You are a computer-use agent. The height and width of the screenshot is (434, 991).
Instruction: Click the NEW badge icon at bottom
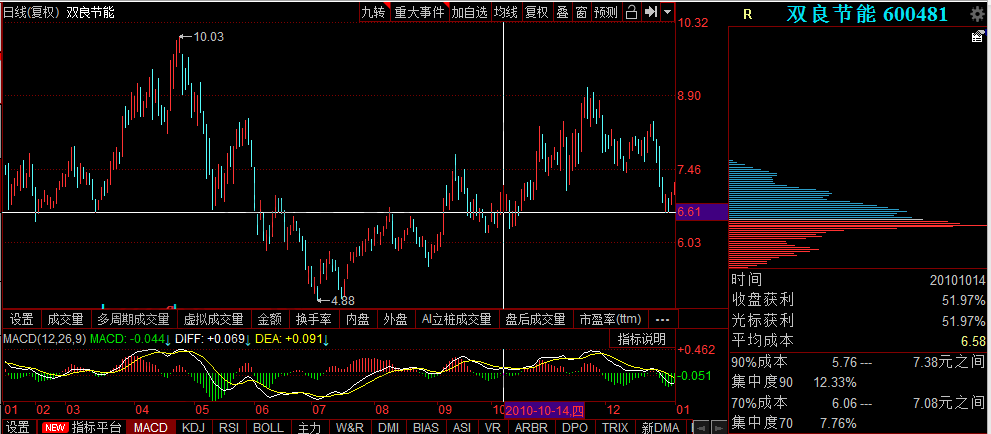pos(54,427)
